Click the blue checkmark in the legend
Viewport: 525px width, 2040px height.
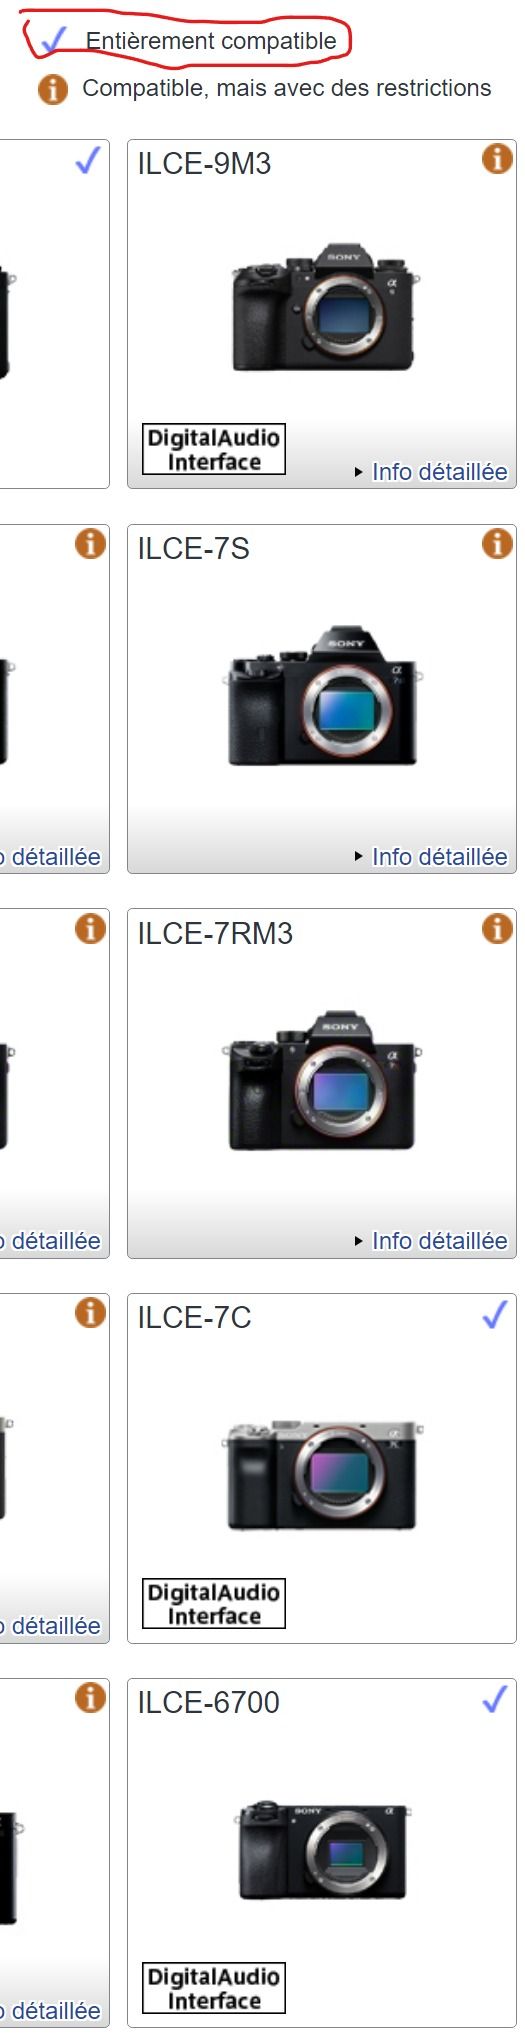pyautogui.click(x=54, y=40)
